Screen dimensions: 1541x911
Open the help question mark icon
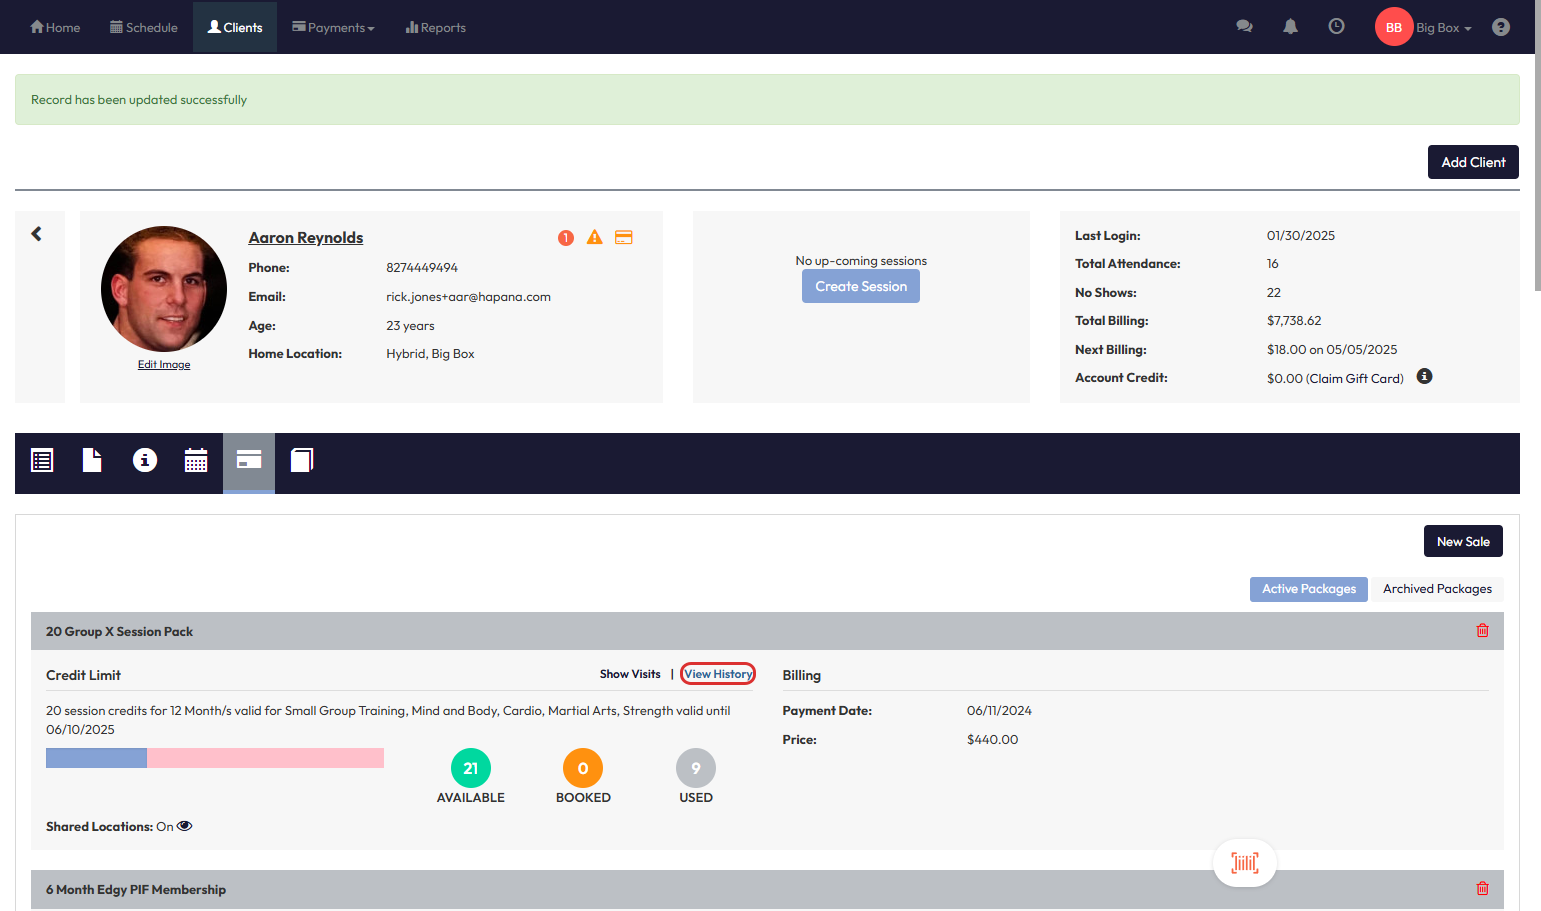1500,27
